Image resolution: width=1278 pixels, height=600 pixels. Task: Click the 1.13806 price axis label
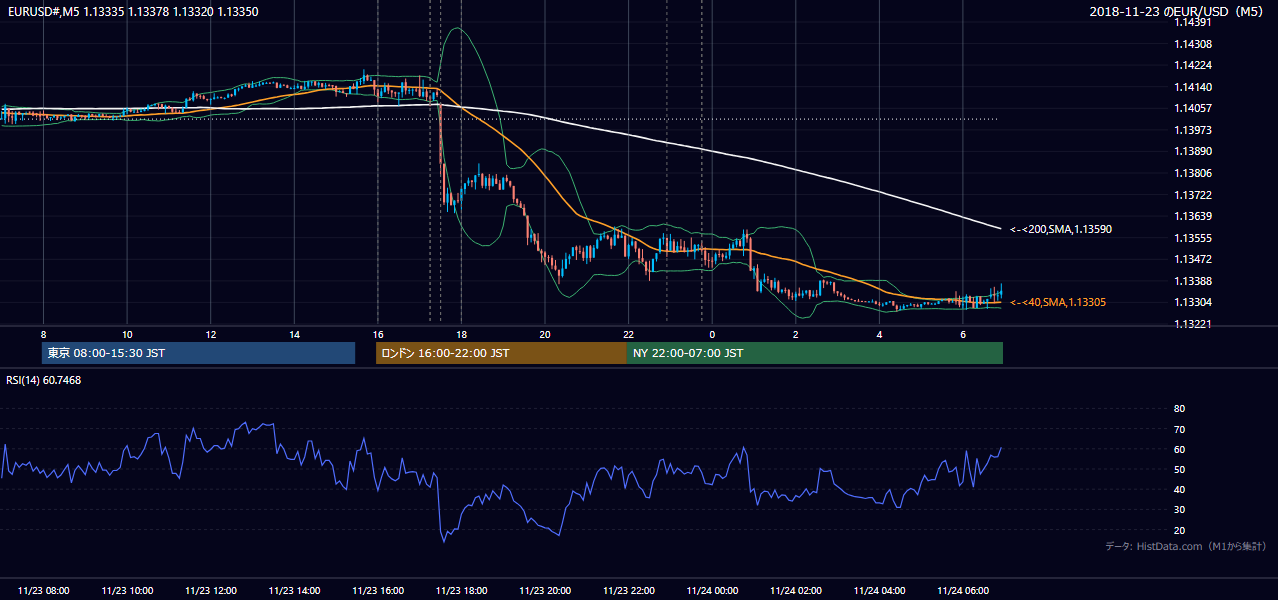(1194, 173)
